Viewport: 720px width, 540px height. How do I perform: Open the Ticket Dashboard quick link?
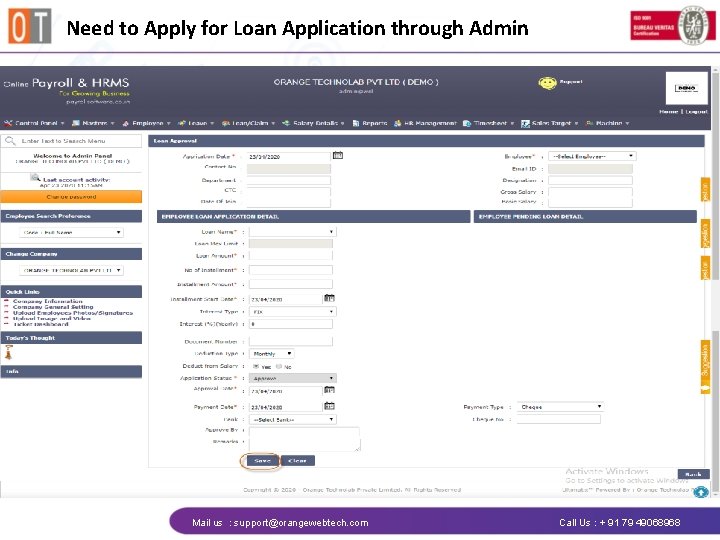tap(40, 324)
